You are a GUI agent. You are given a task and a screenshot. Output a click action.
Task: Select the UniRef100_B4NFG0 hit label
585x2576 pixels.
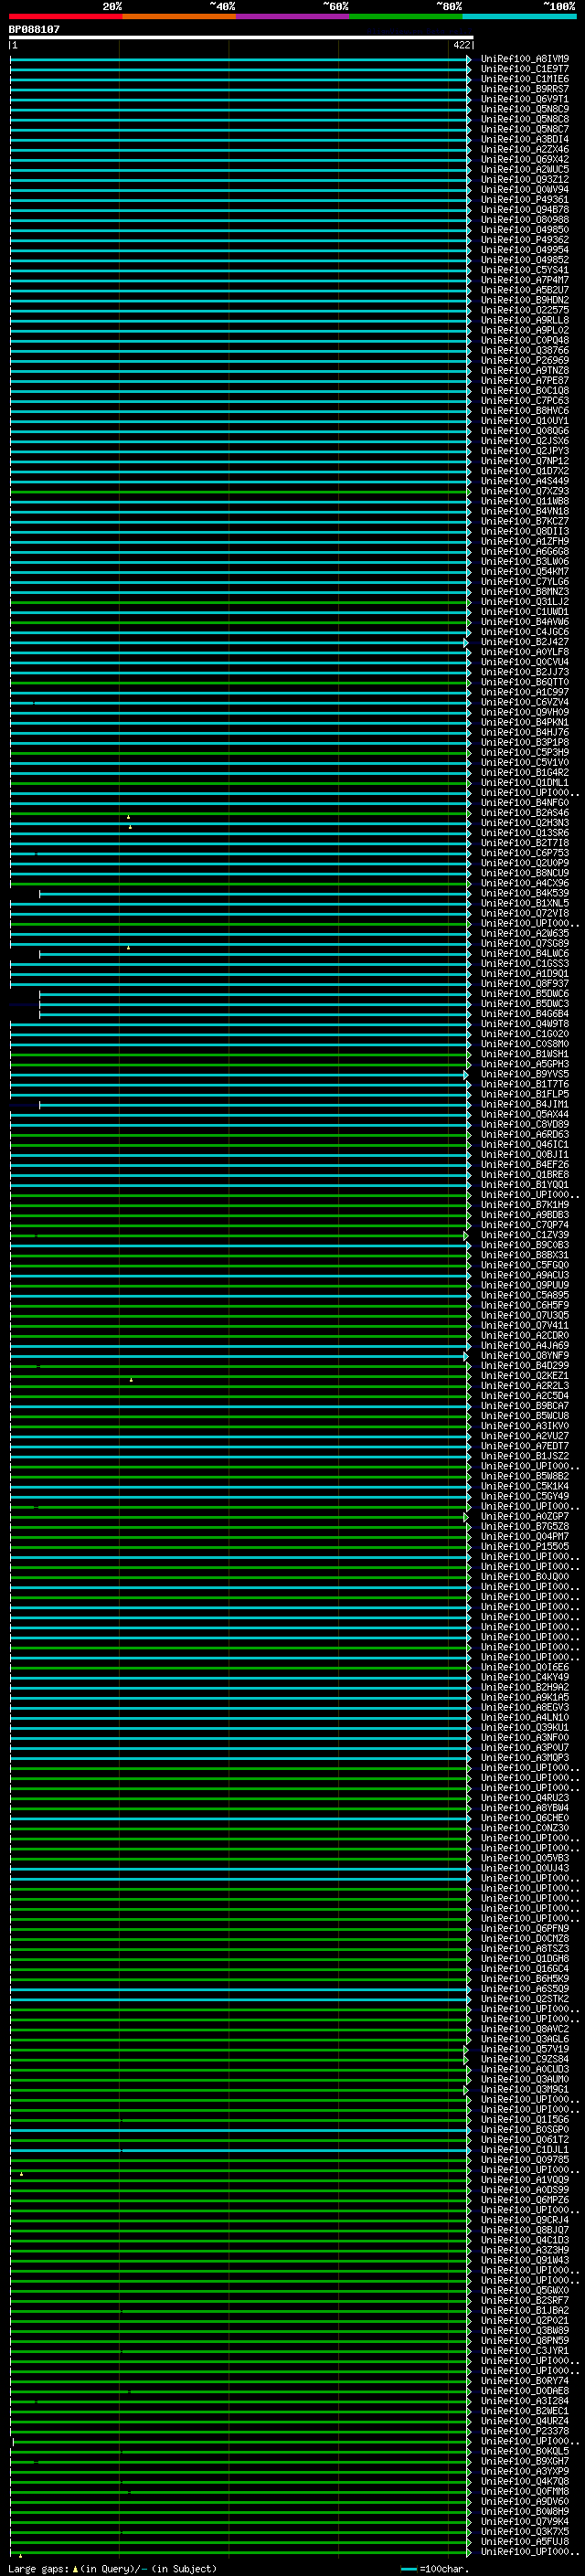(x=525, y=803)
